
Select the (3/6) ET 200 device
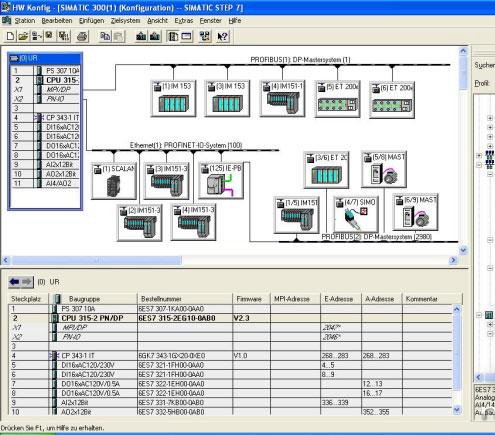tap(326, 170)
